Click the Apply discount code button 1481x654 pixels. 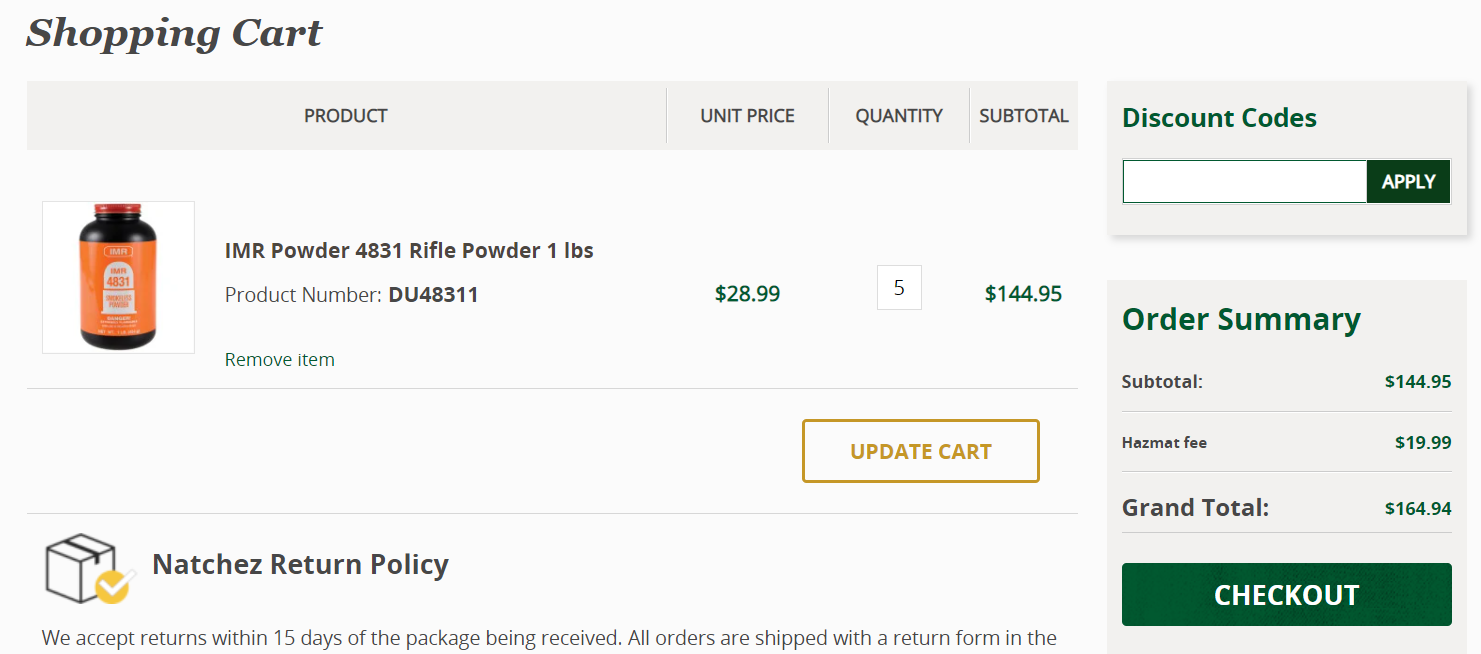point(1408,182)
